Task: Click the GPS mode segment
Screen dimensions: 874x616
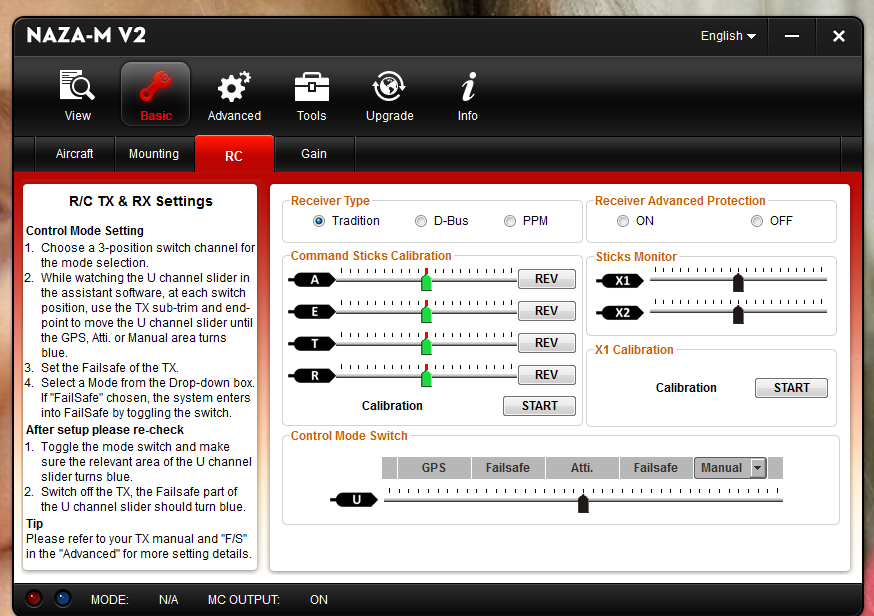Action: (434, 468)
